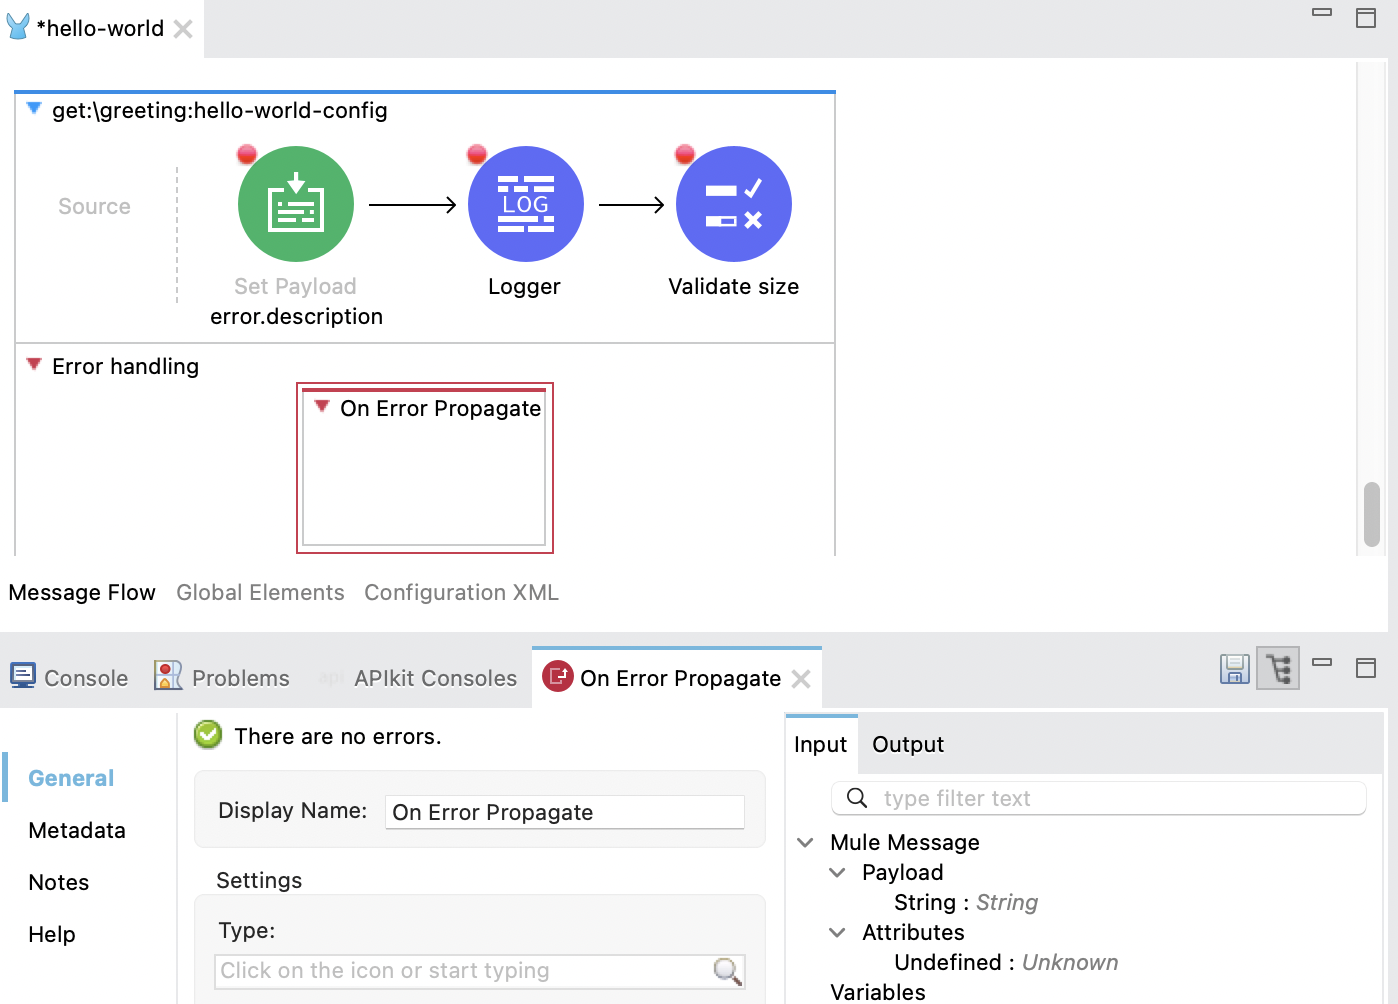Click inside the Display Name input field
The width and height of the screenshot is (1398, 1004).
point(564,812)
